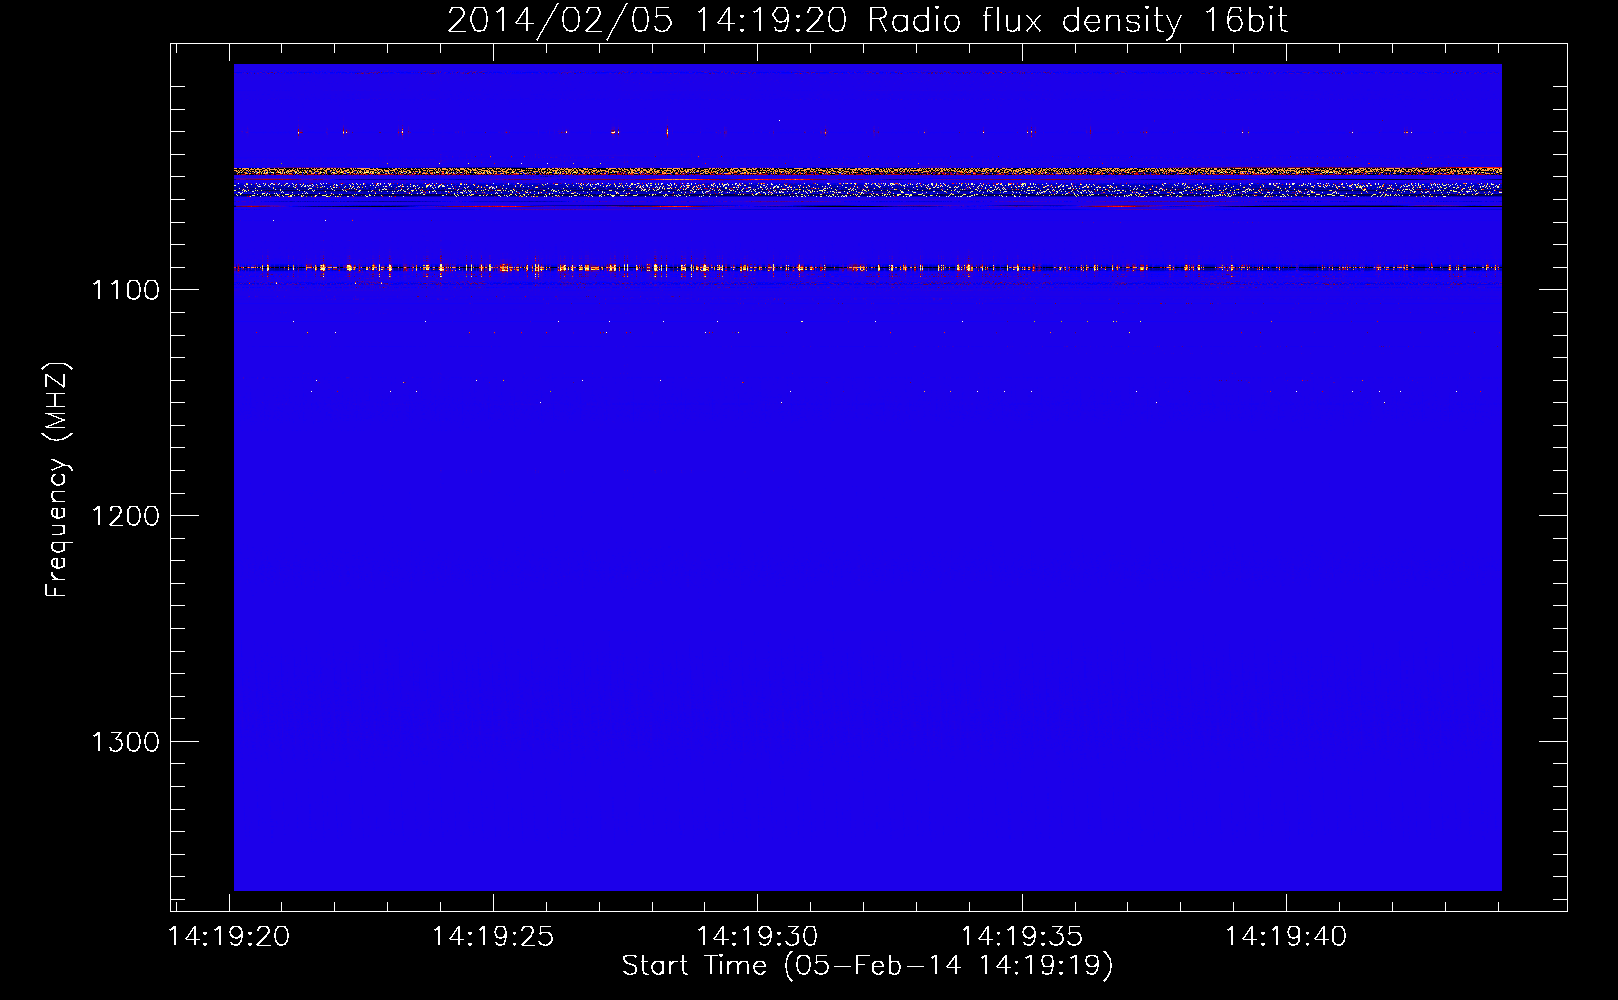Screen dimensions: 1618x1000
Task: Click the 1100 frequency tick label
Action: (x=125, y=290)
